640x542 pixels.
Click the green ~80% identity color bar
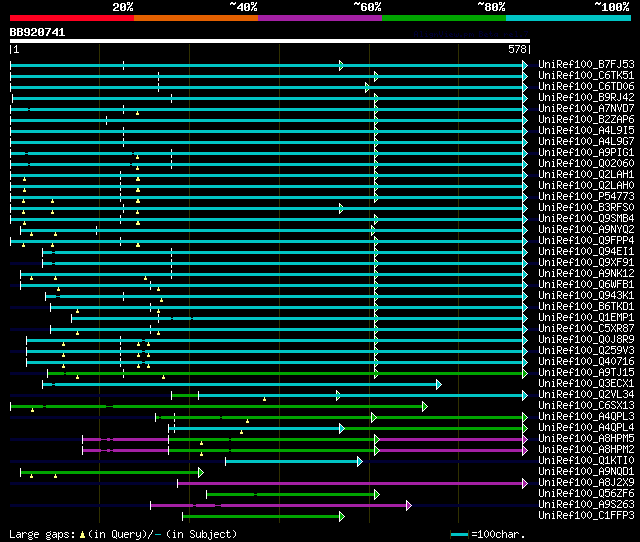point(444,18)
